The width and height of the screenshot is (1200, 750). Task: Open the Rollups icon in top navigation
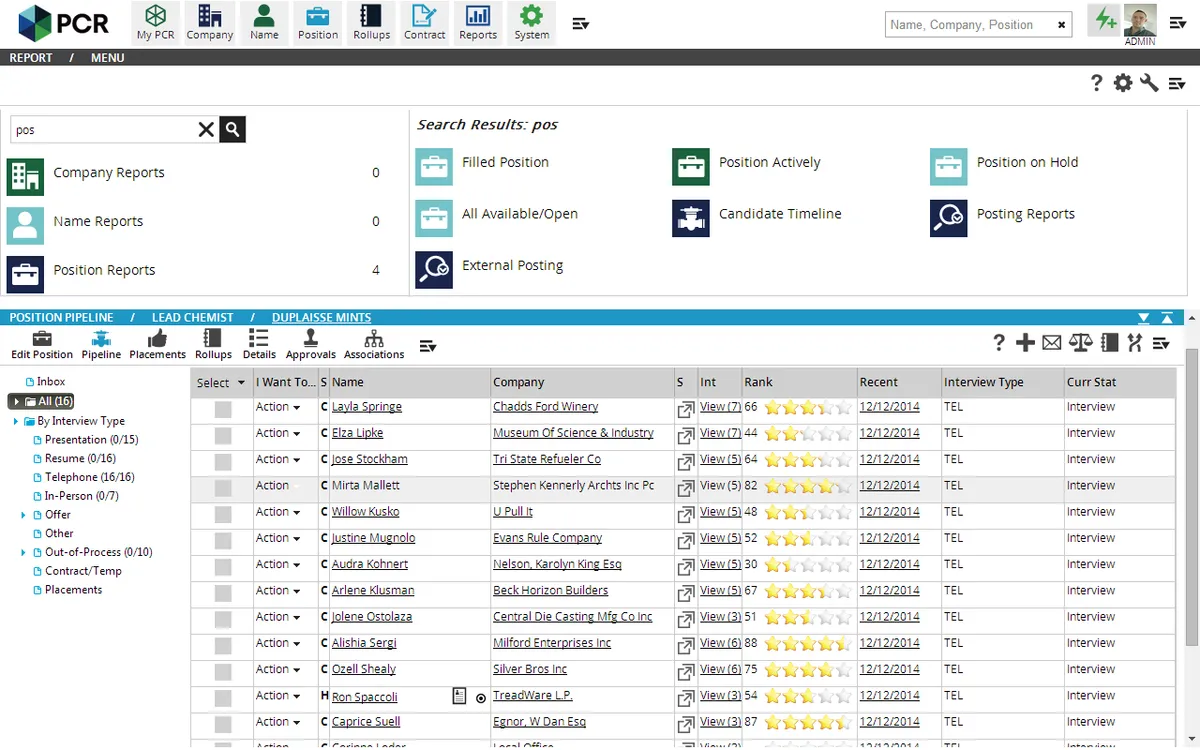pyautogui.click(x=371, y=16)
